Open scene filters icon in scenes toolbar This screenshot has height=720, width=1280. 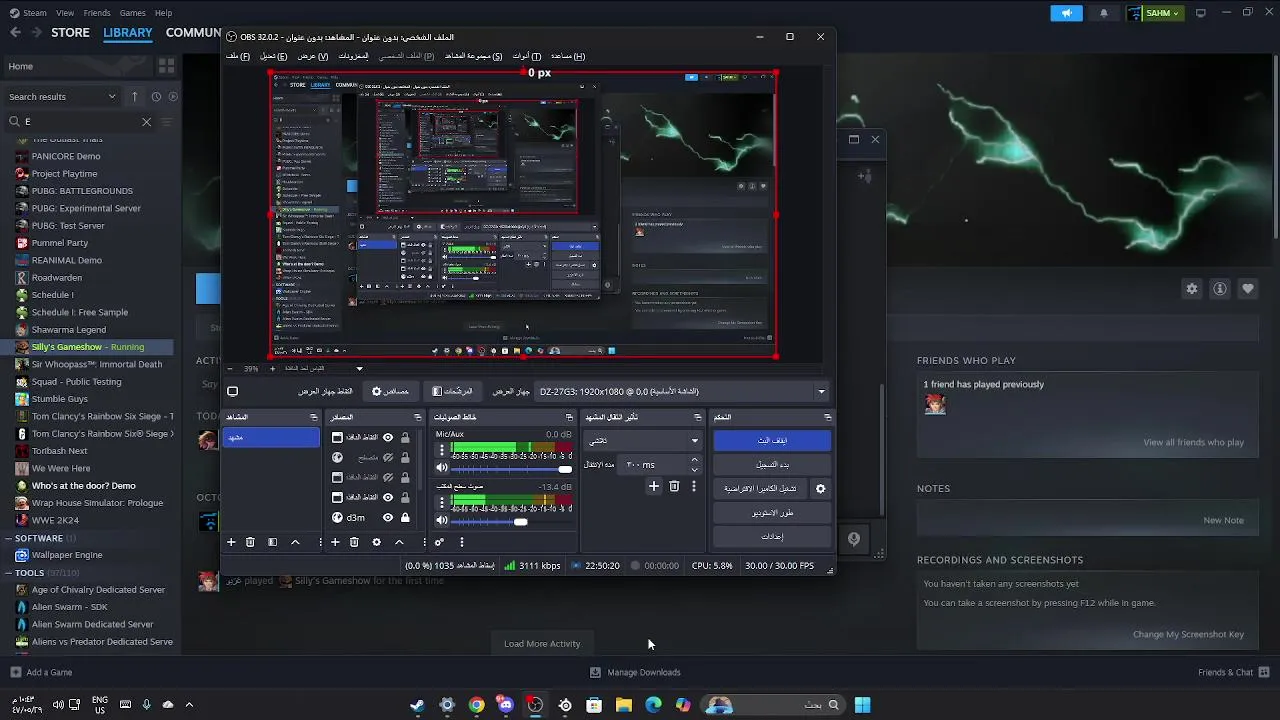(272, 542)
